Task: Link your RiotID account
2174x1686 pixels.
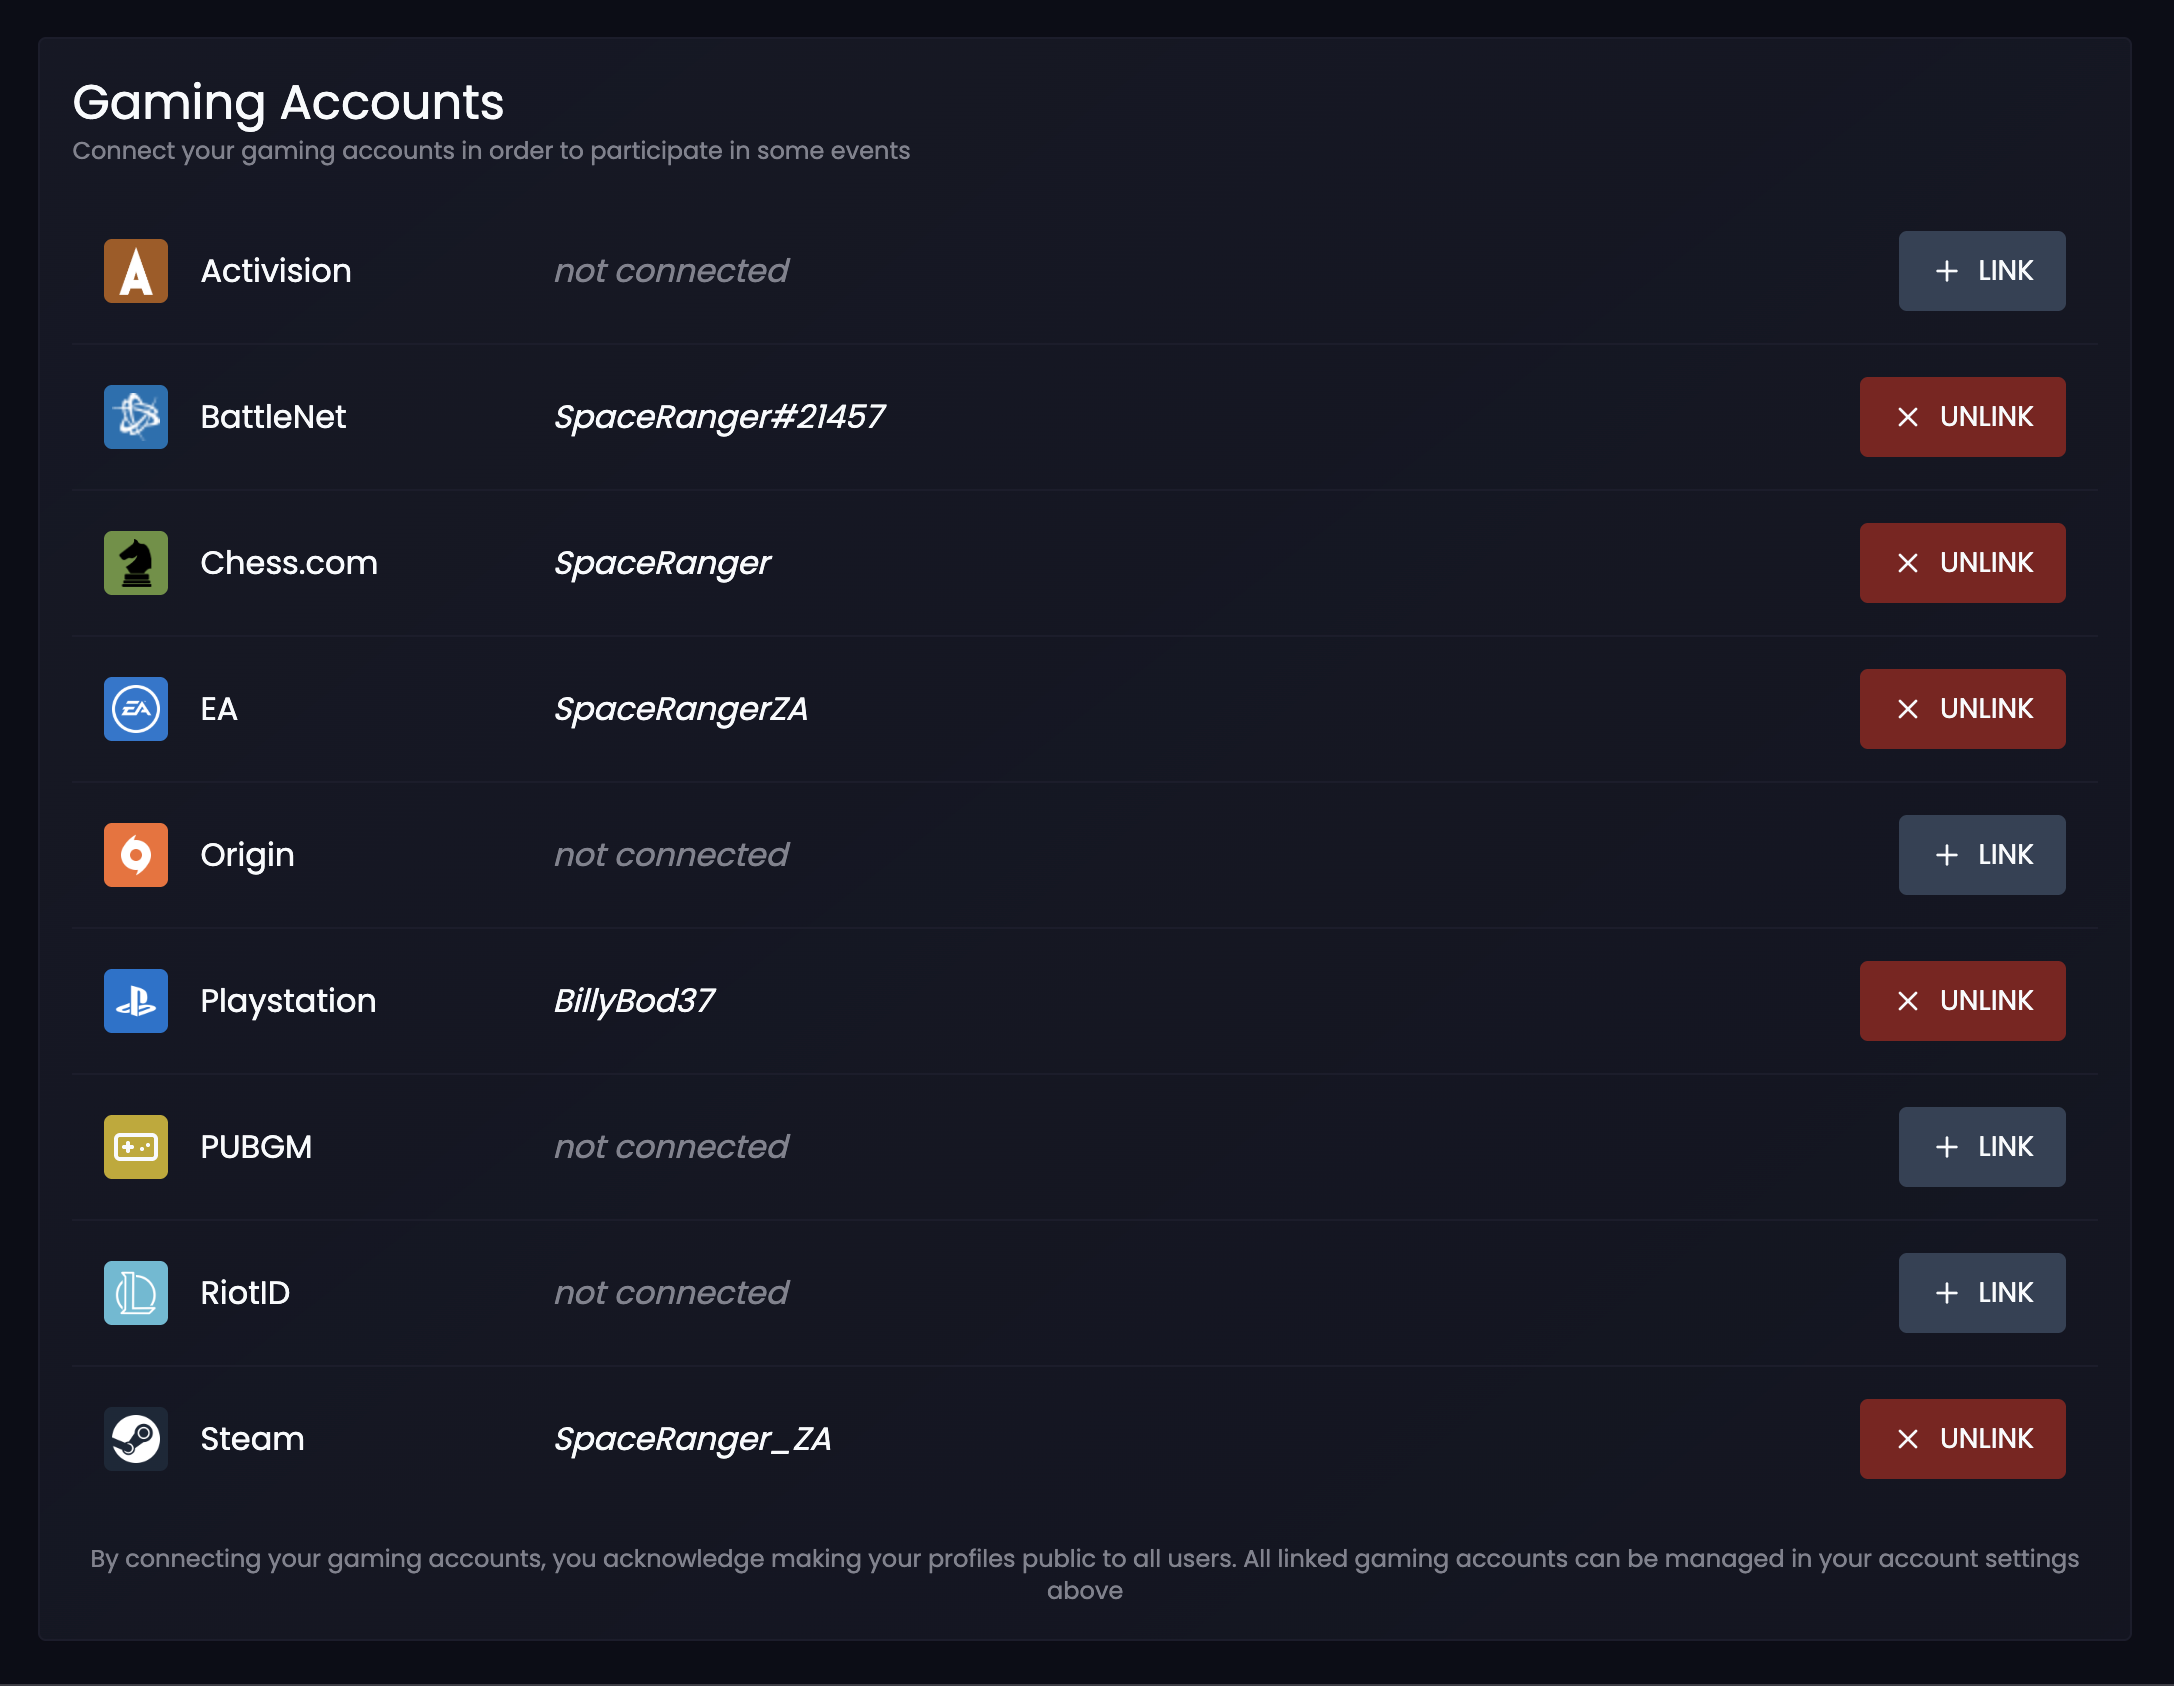Action: pos(1981,1293)
